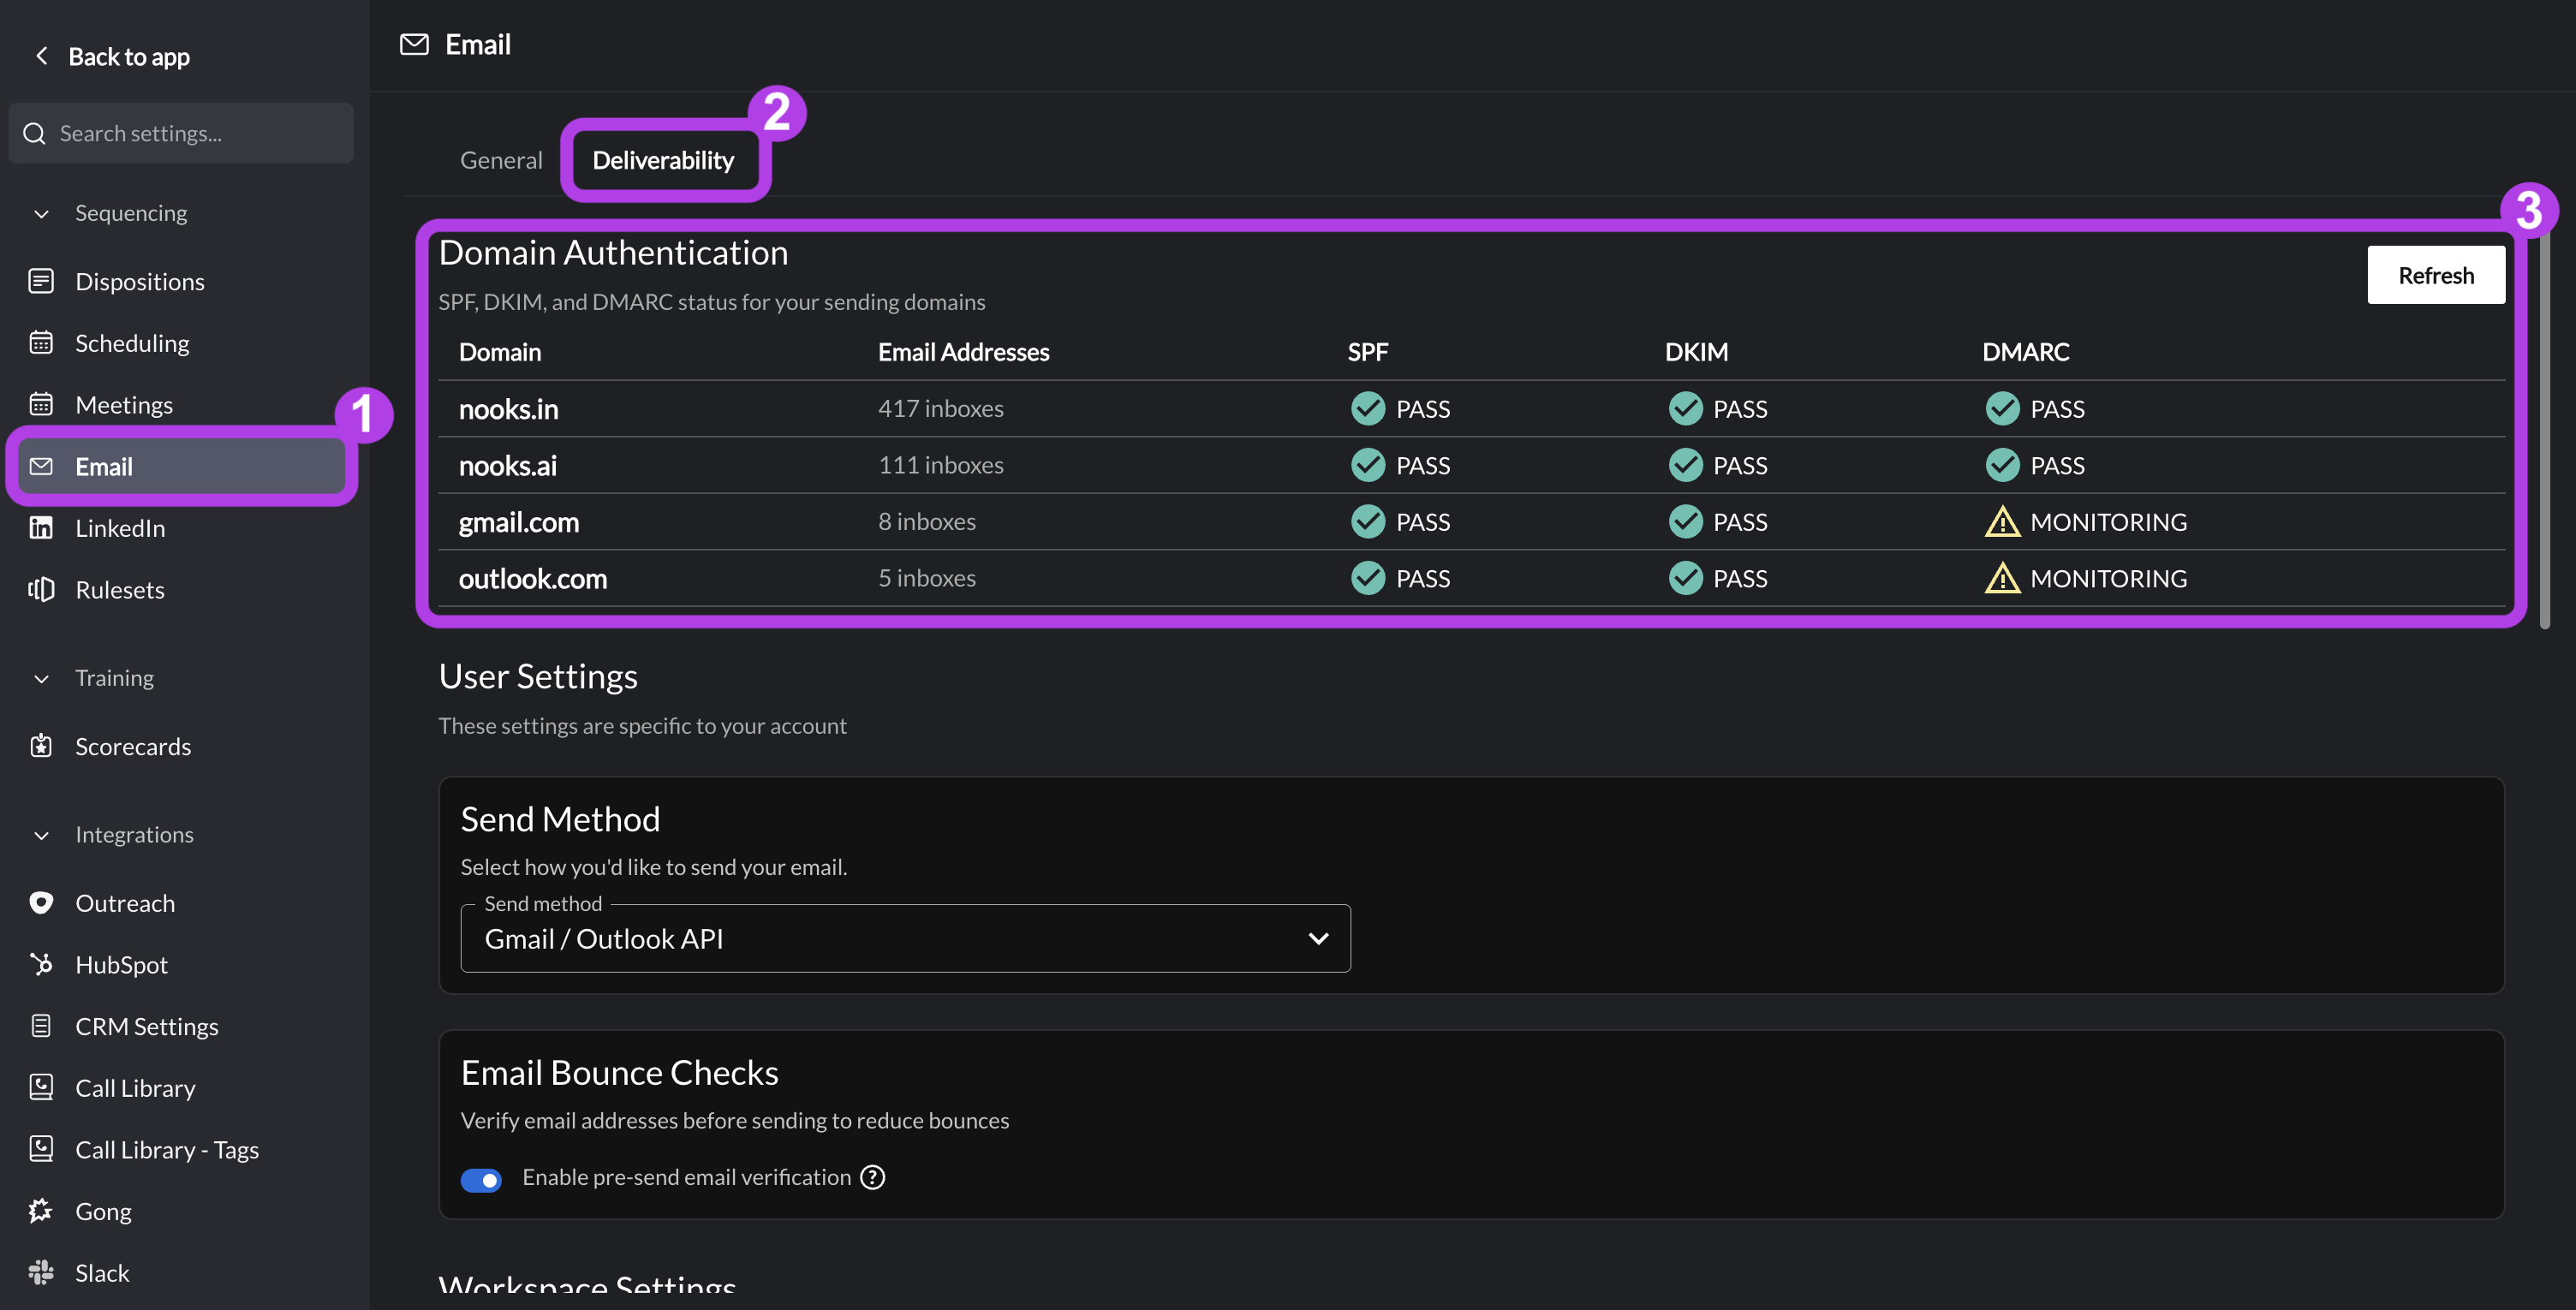This screenshot has height=1310, width=2576.
Task: Click the 417 inboxes cell
Action: click(x=940, y=408)
